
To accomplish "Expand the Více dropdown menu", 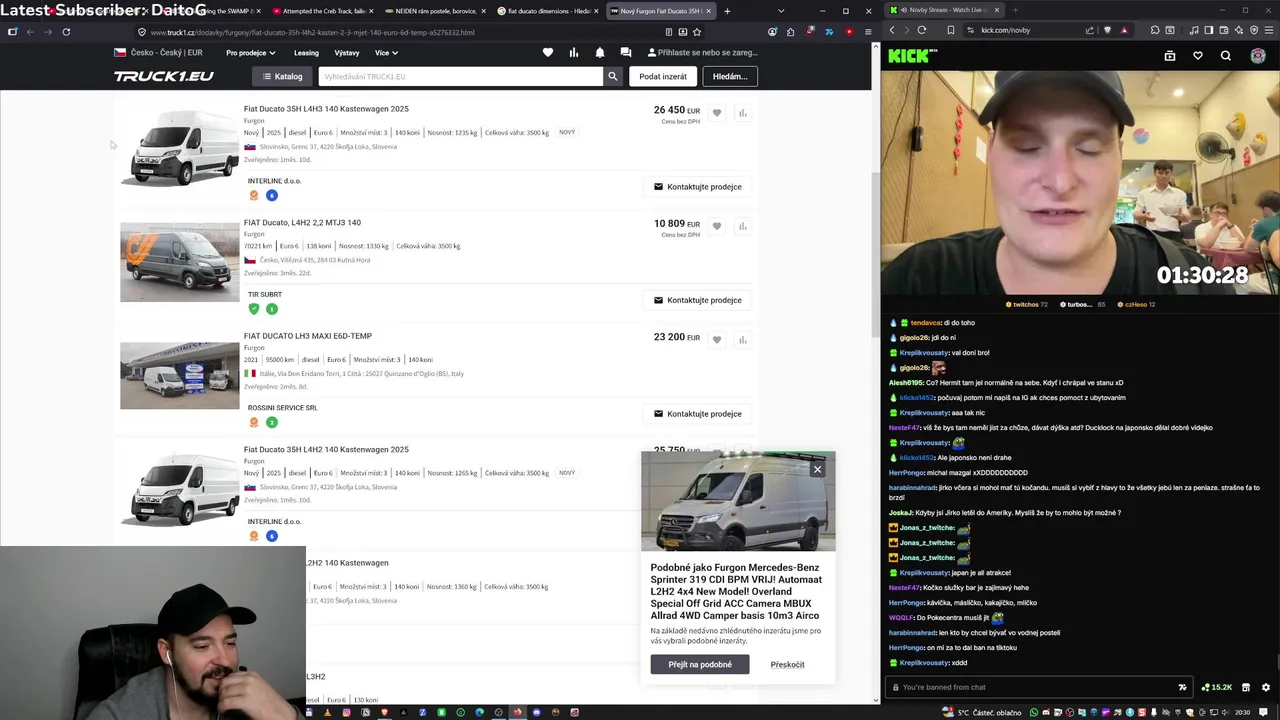I will (x=386, y=53).
